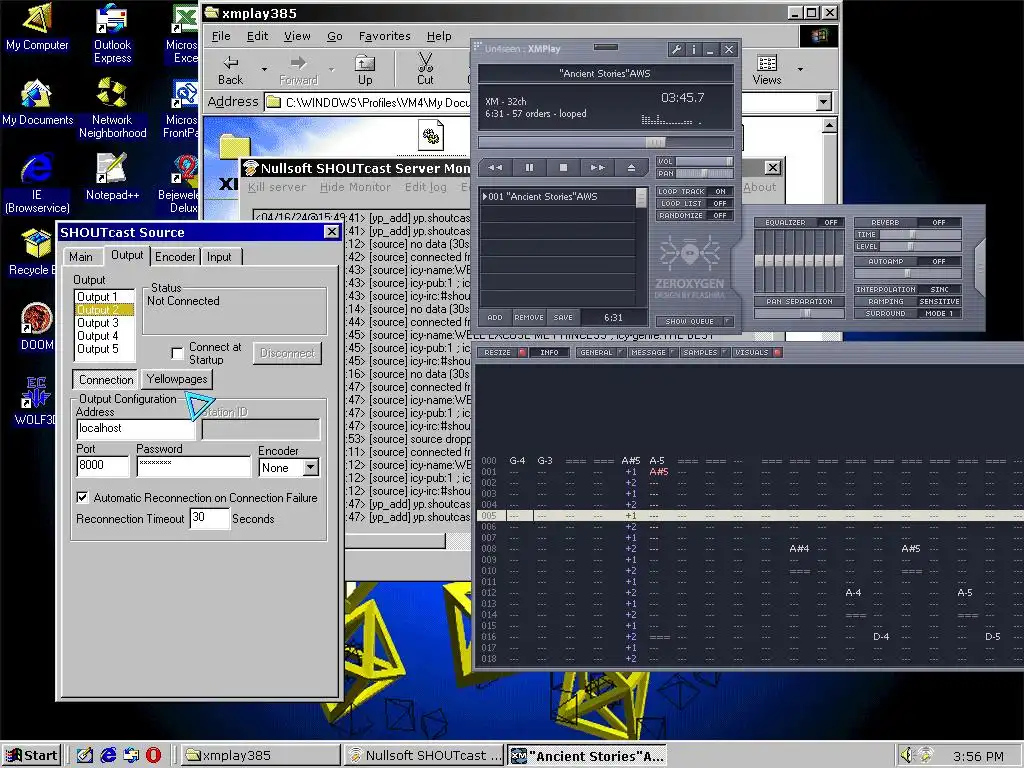Adjust the Reverb TIME slider
This screenshot has width=1024, height=768.
point(920,234)
